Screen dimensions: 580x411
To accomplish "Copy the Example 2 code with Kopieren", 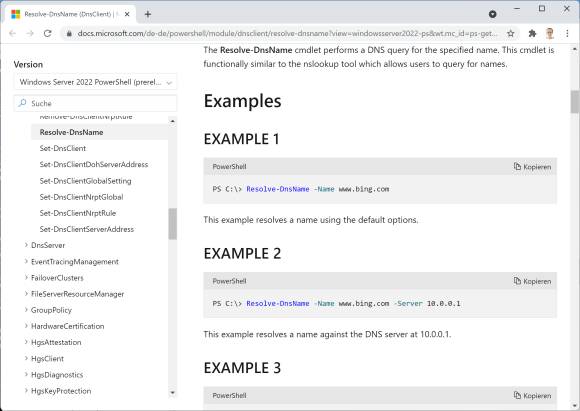I will pyautogui.click(x=532, y=281).
